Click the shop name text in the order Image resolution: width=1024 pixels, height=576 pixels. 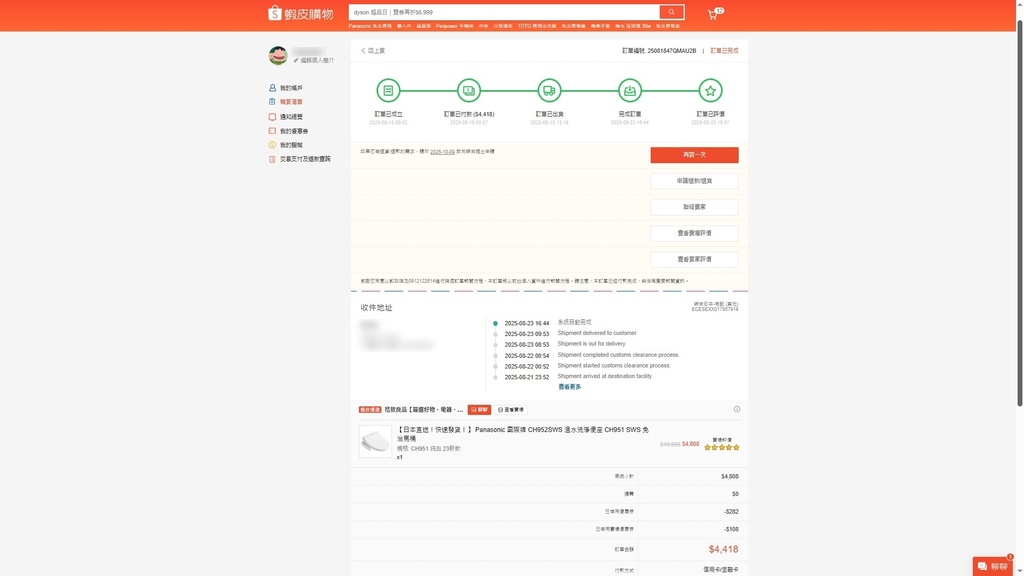coord(423,409)
